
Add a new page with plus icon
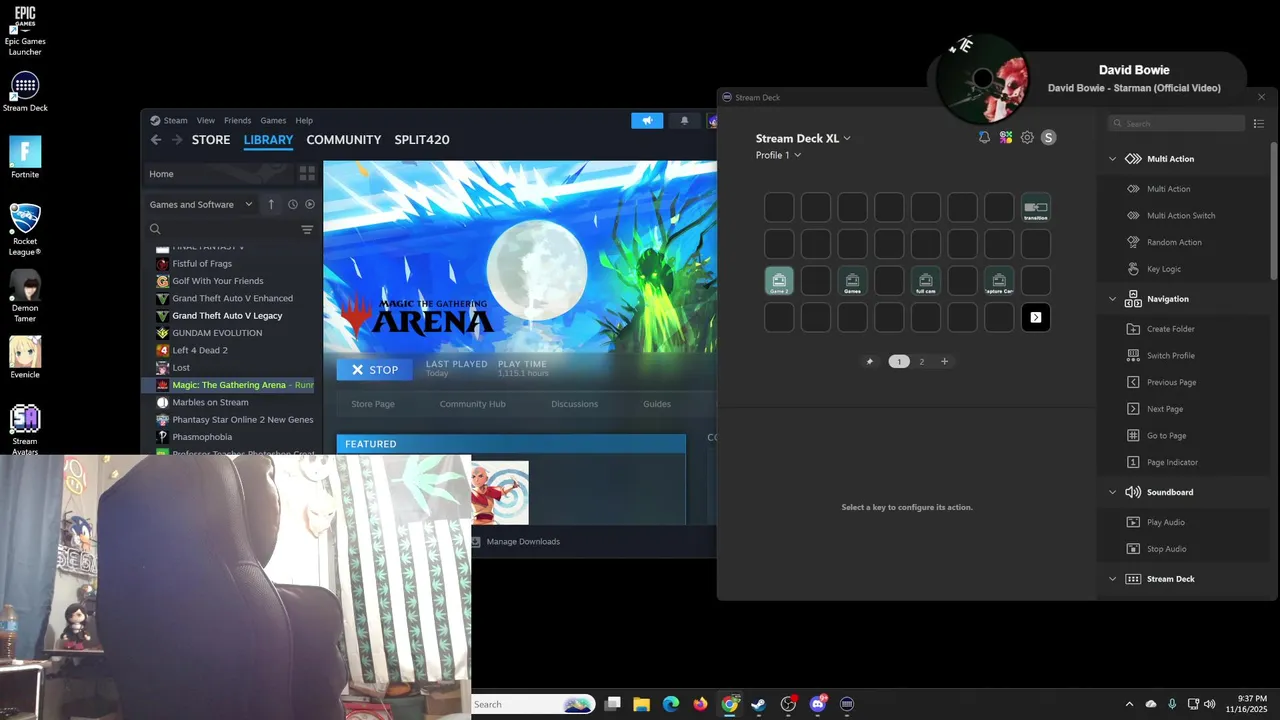[944, 362]
